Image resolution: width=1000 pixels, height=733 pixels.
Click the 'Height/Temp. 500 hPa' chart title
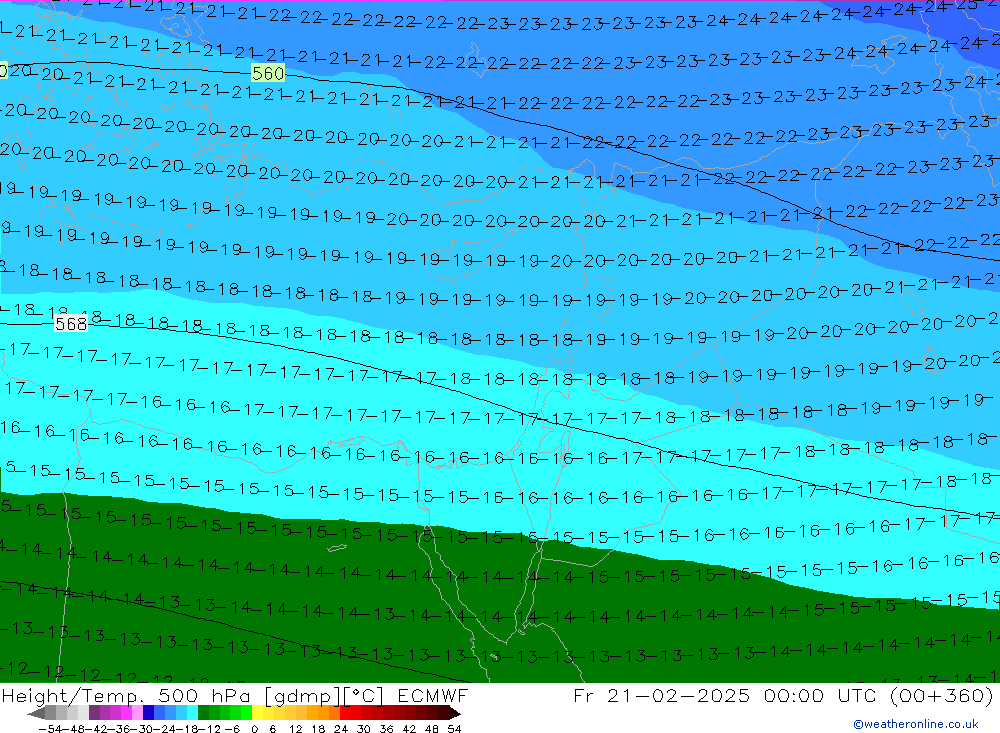(x=126, y=696)
